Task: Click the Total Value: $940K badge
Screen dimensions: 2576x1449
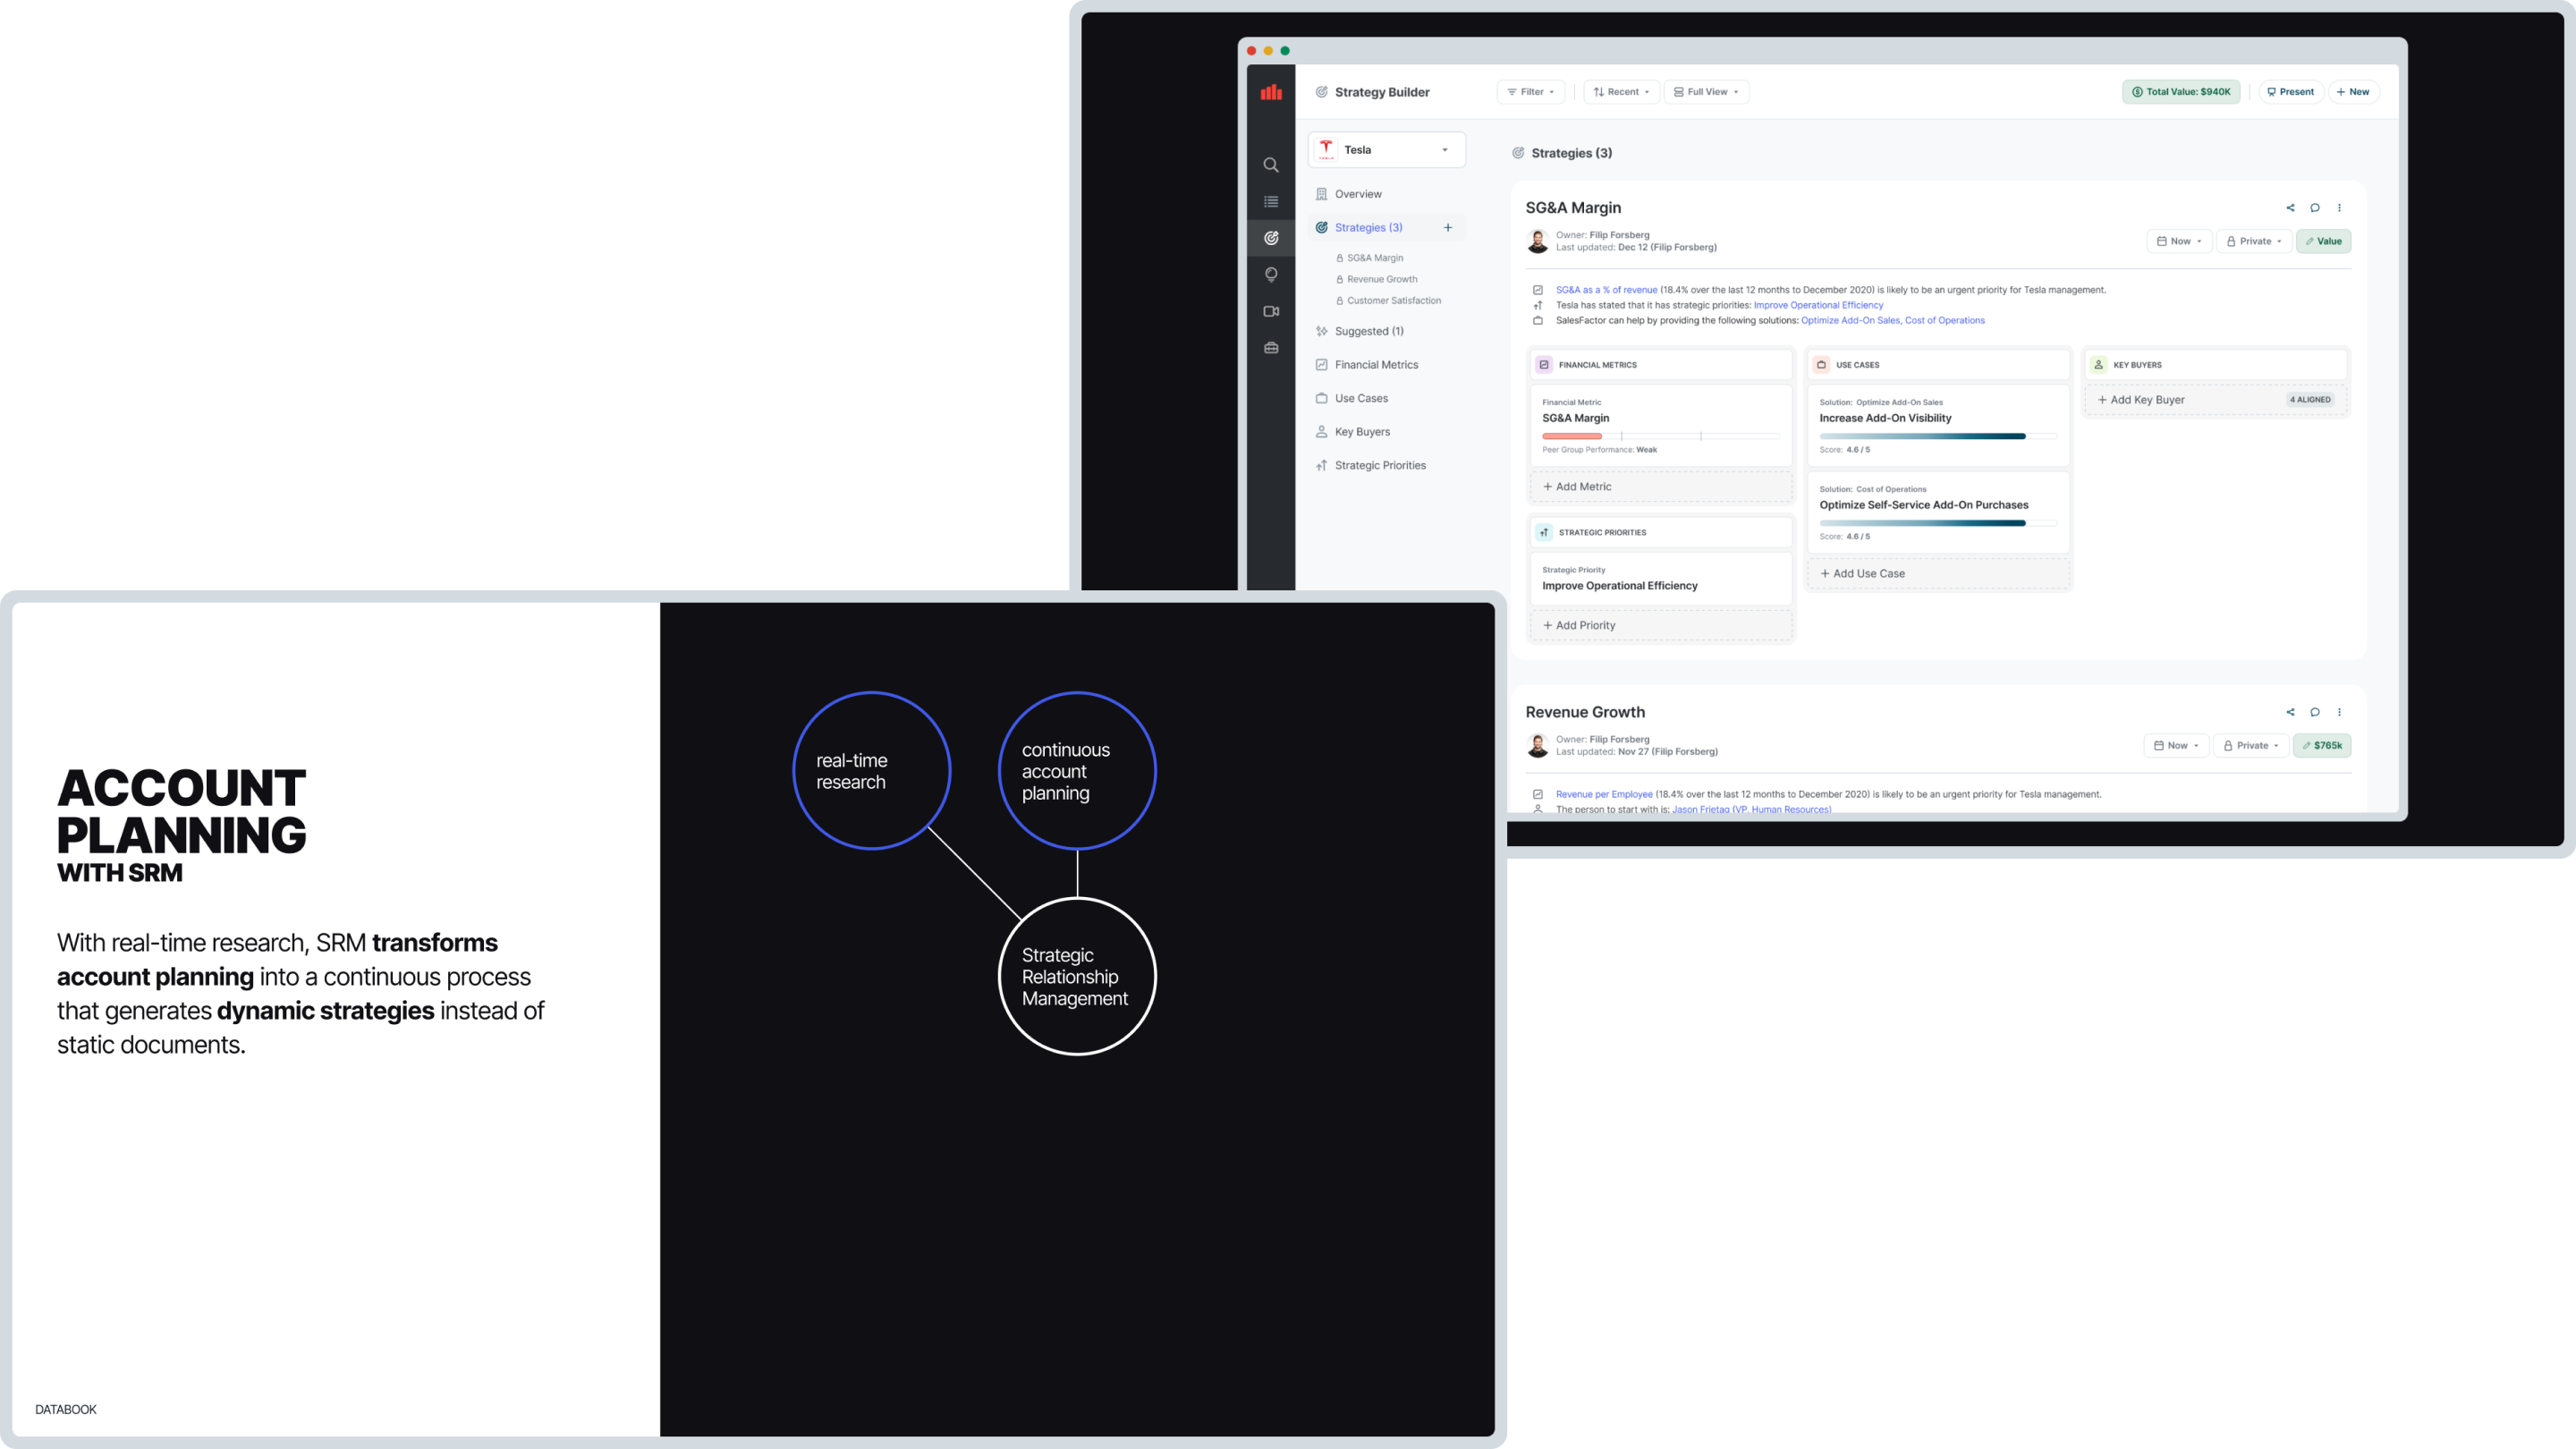Action: [2181, 92]
